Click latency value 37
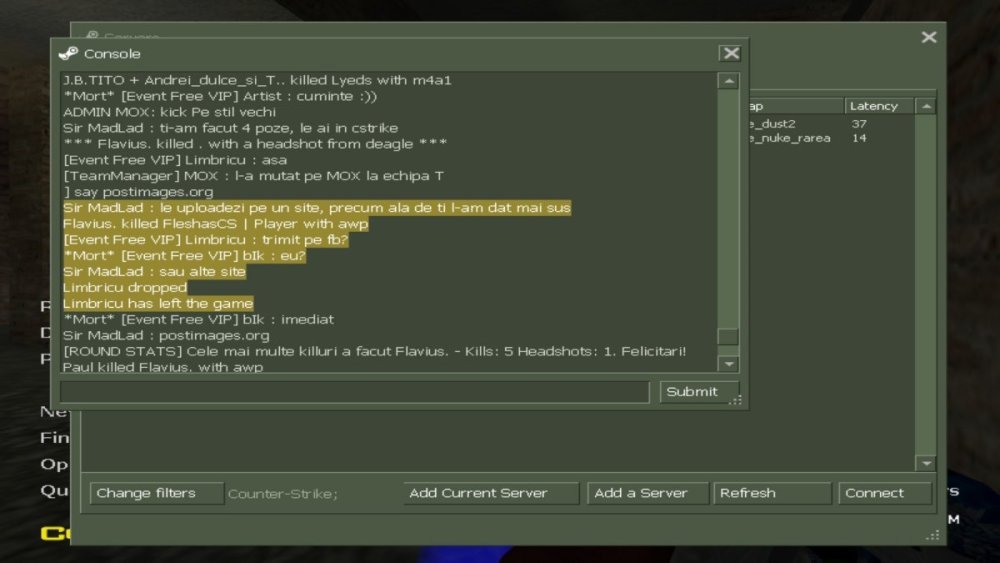 coord(859,124)
